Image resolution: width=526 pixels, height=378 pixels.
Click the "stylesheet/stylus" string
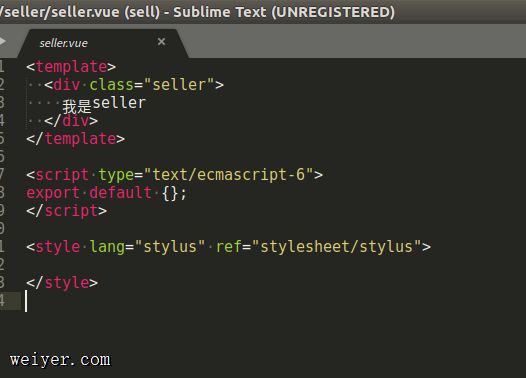(x=336, y=247)
